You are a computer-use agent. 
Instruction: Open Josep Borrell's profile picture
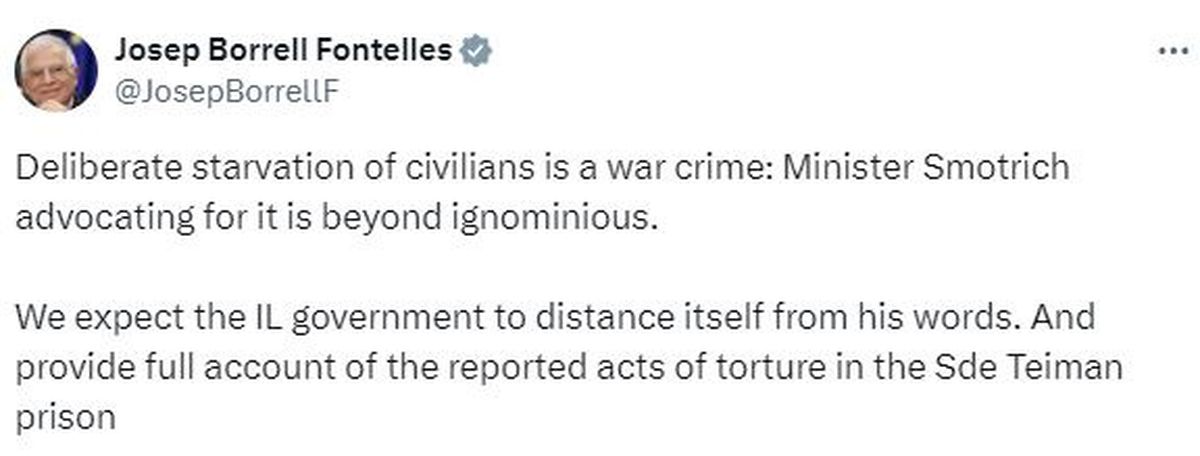coord(55,70)
